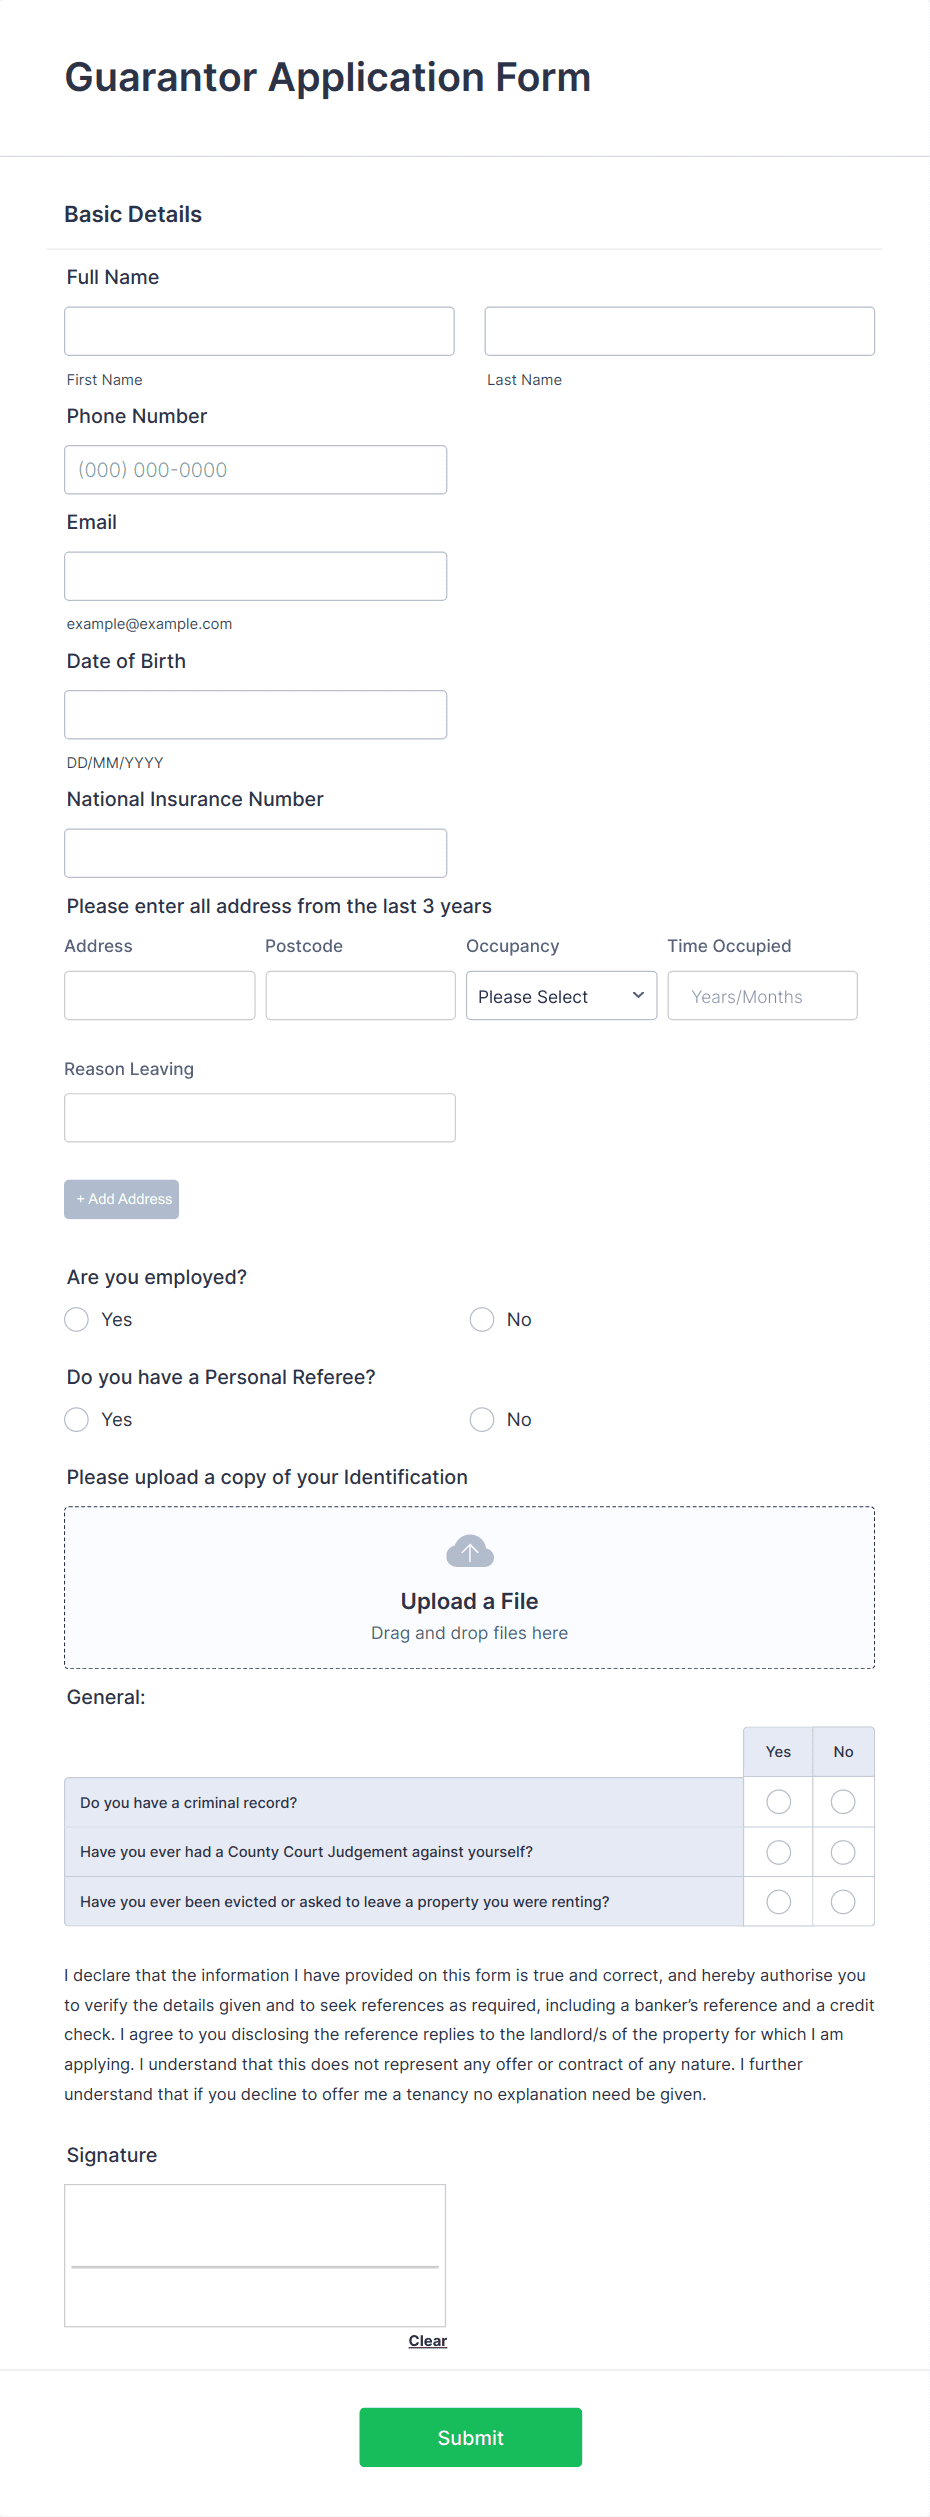Expand the Please Select occupancy menu
The image size is (930, 2517).
[560, 995]
